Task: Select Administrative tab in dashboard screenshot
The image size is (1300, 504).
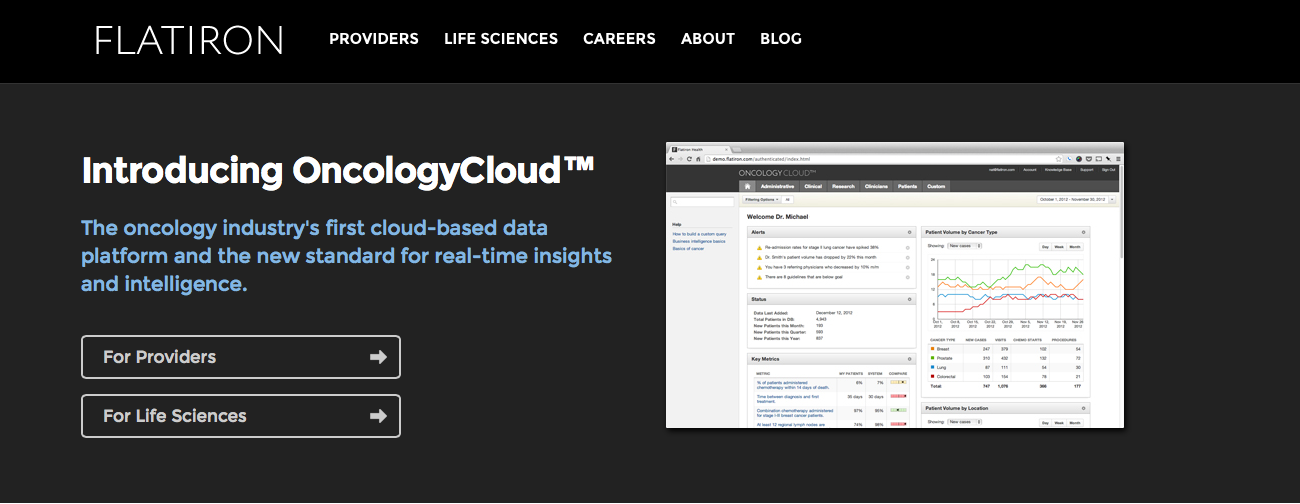Action: point(777,186)
